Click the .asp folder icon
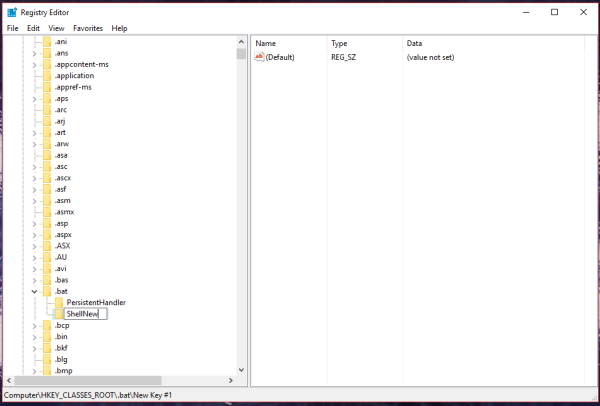600x406 pixels. coord(47,223)
